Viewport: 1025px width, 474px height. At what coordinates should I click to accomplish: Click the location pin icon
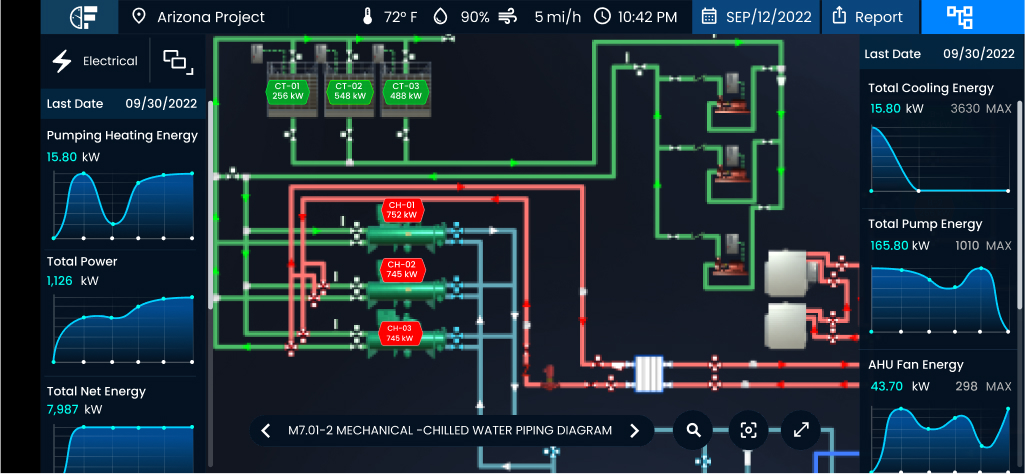pyautogui.click(x=139, y=17)
